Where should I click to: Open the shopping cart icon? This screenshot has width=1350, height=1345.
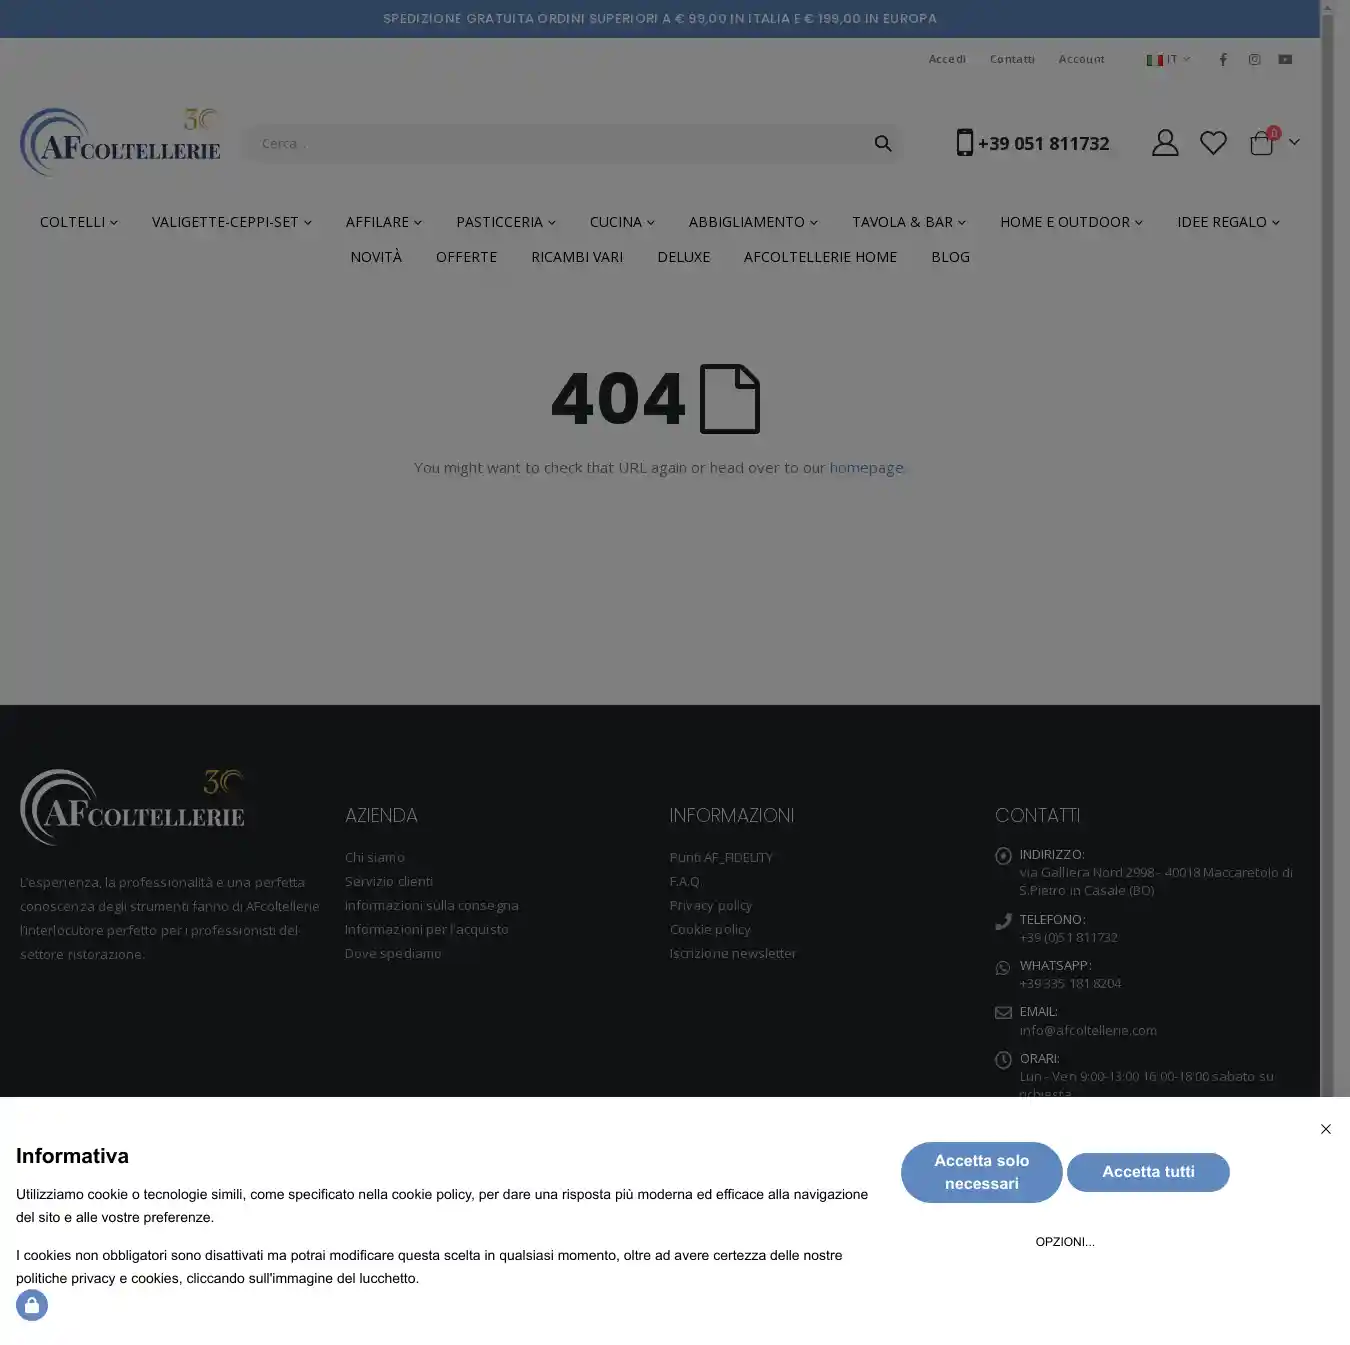pos(1262,143)
